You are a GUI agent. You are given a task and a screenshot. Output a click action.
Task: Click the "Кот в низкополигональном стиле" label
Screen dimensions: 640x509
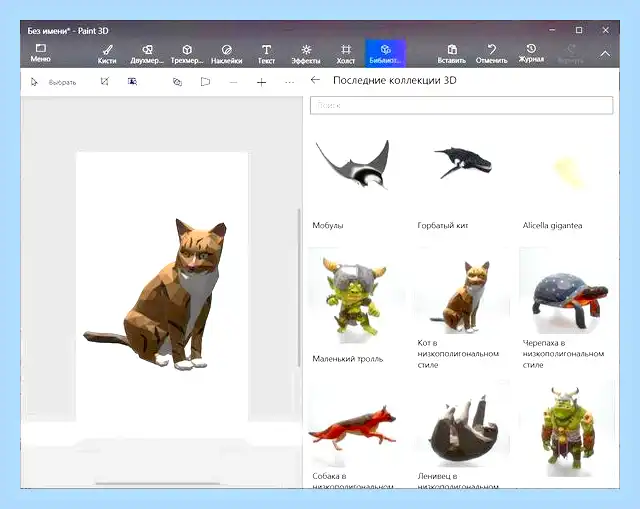pos(458,353)
